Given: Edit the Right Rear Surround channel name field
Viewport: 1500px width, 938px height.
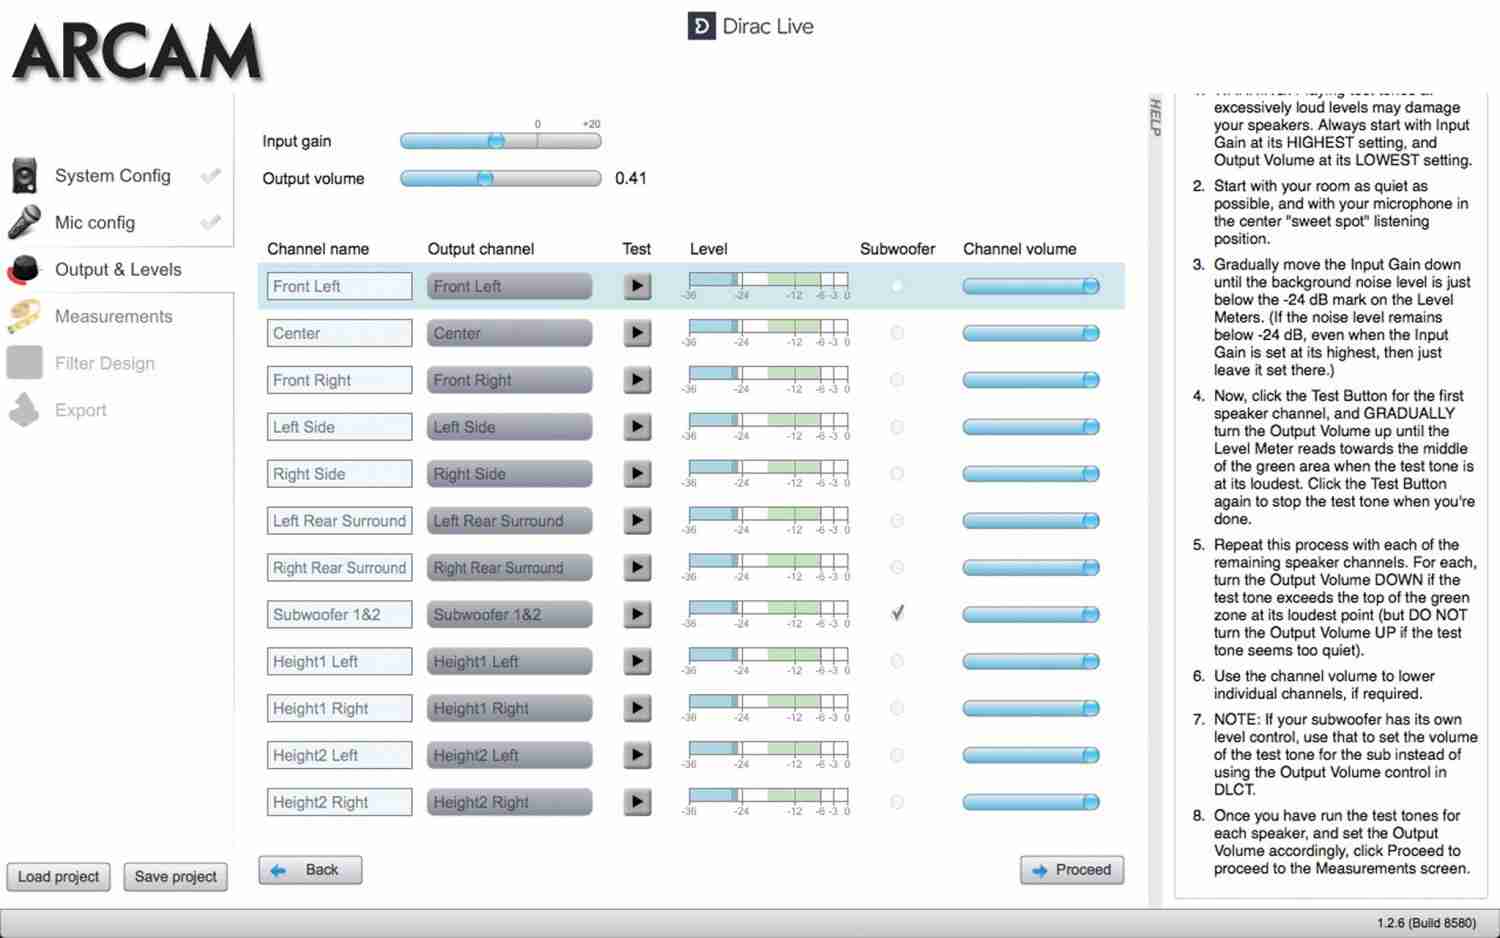Looking at the screenshot, I should tap(339, 568).
